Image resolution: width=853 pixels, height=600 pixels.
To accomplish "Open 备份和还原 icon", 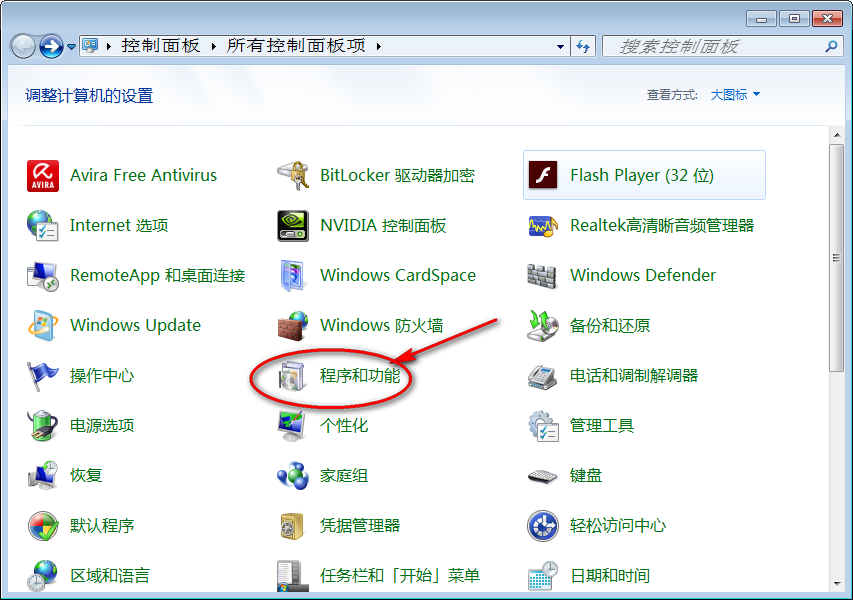I will coord(543,326).
